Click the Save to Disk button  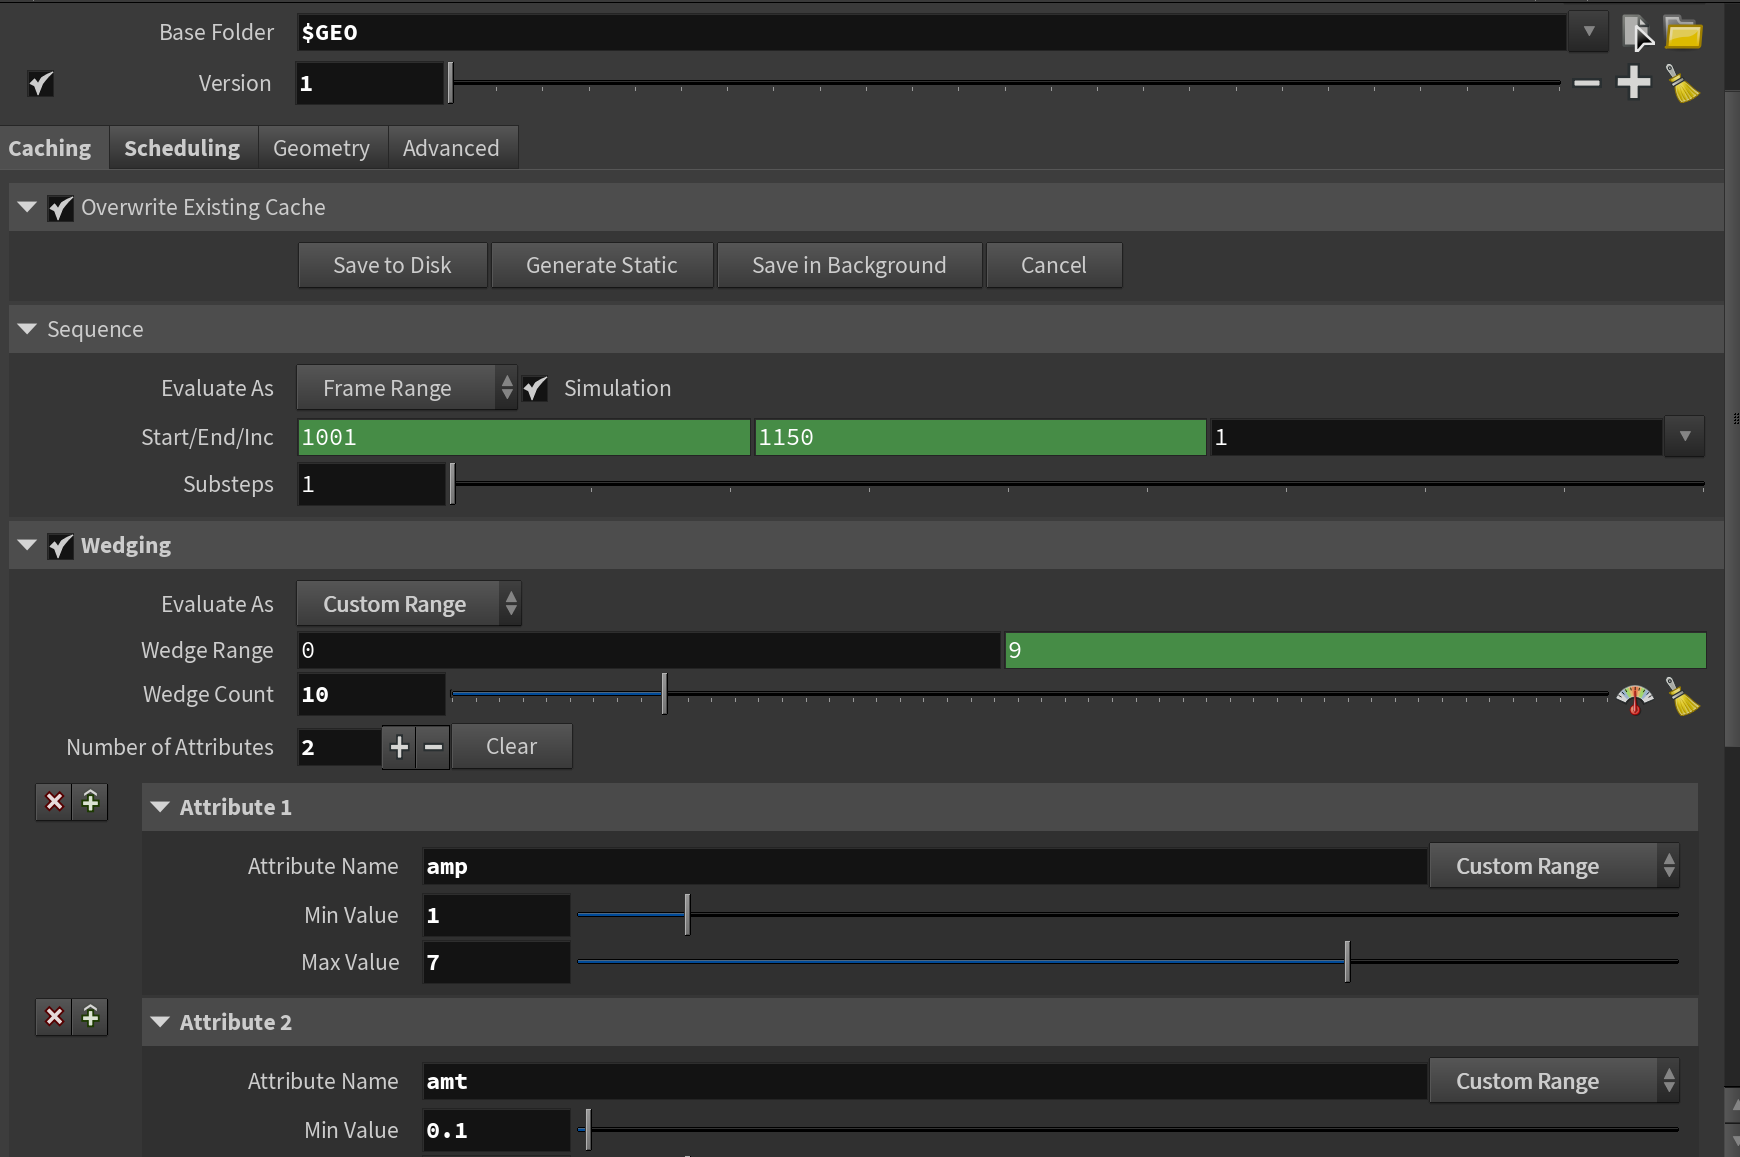(x=393, y=265)
